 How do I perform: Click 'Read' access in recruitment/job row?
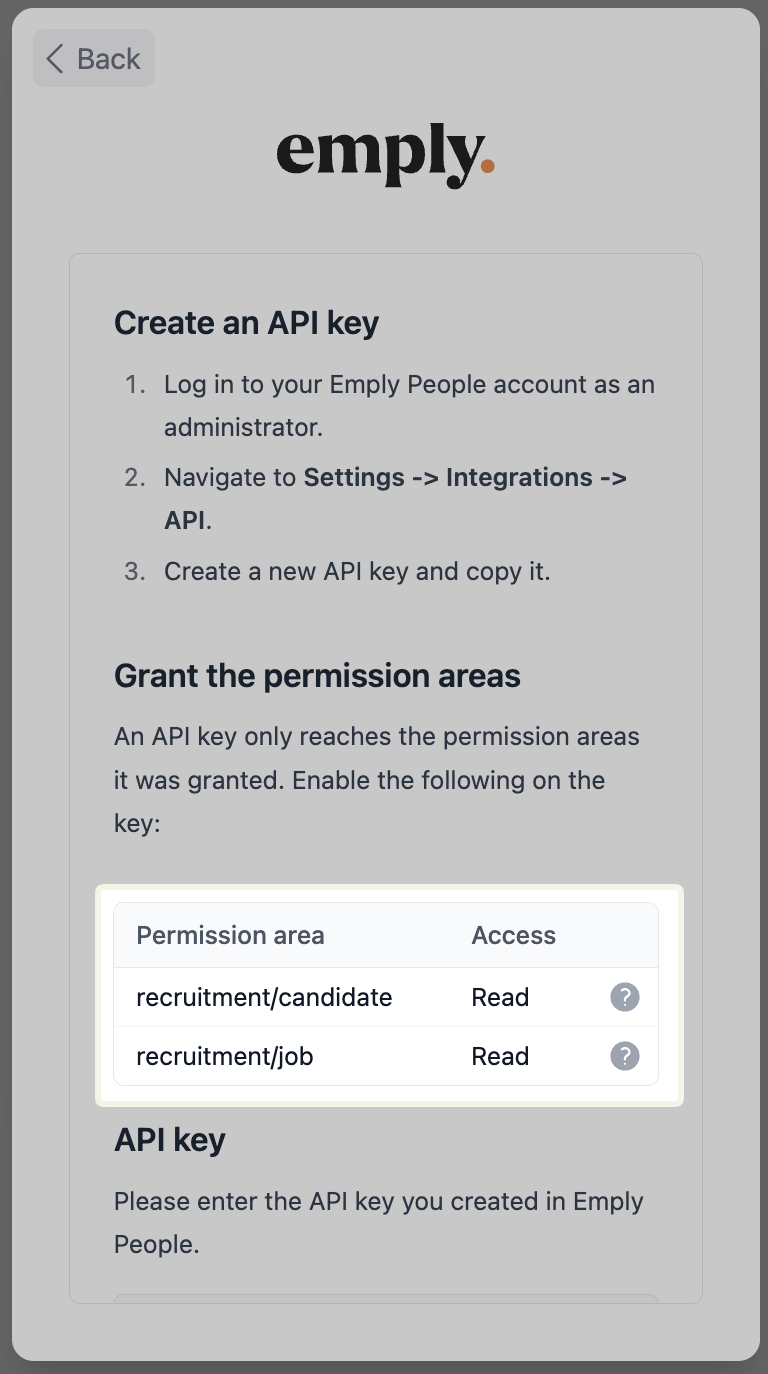(500, 1056)
